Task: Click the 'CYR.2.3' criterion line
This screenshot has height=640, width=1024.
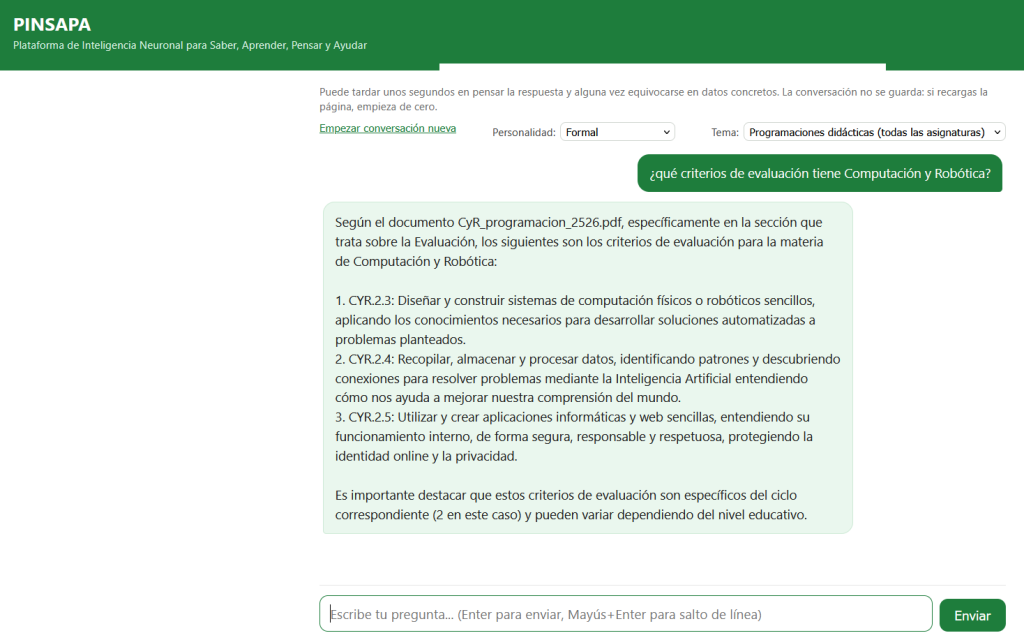Action: pyautogui.click(x=575, y=320)
